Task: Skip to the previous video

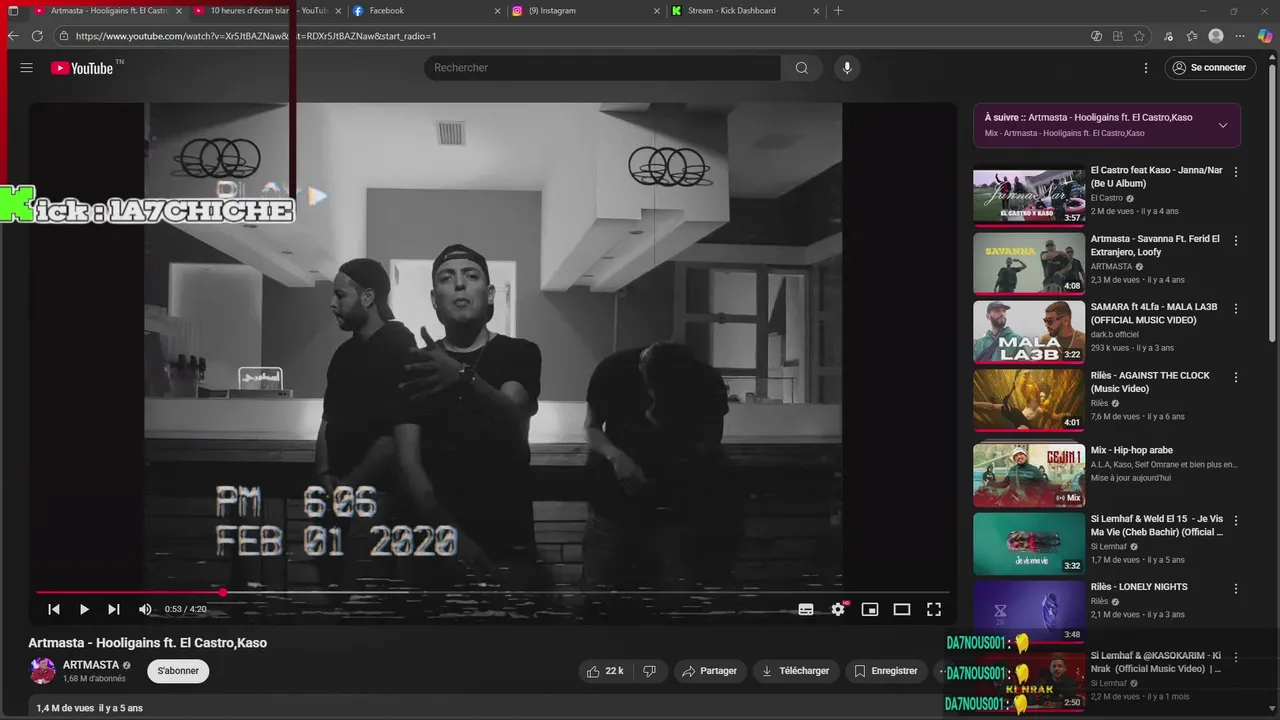Action: pos(54,609)
